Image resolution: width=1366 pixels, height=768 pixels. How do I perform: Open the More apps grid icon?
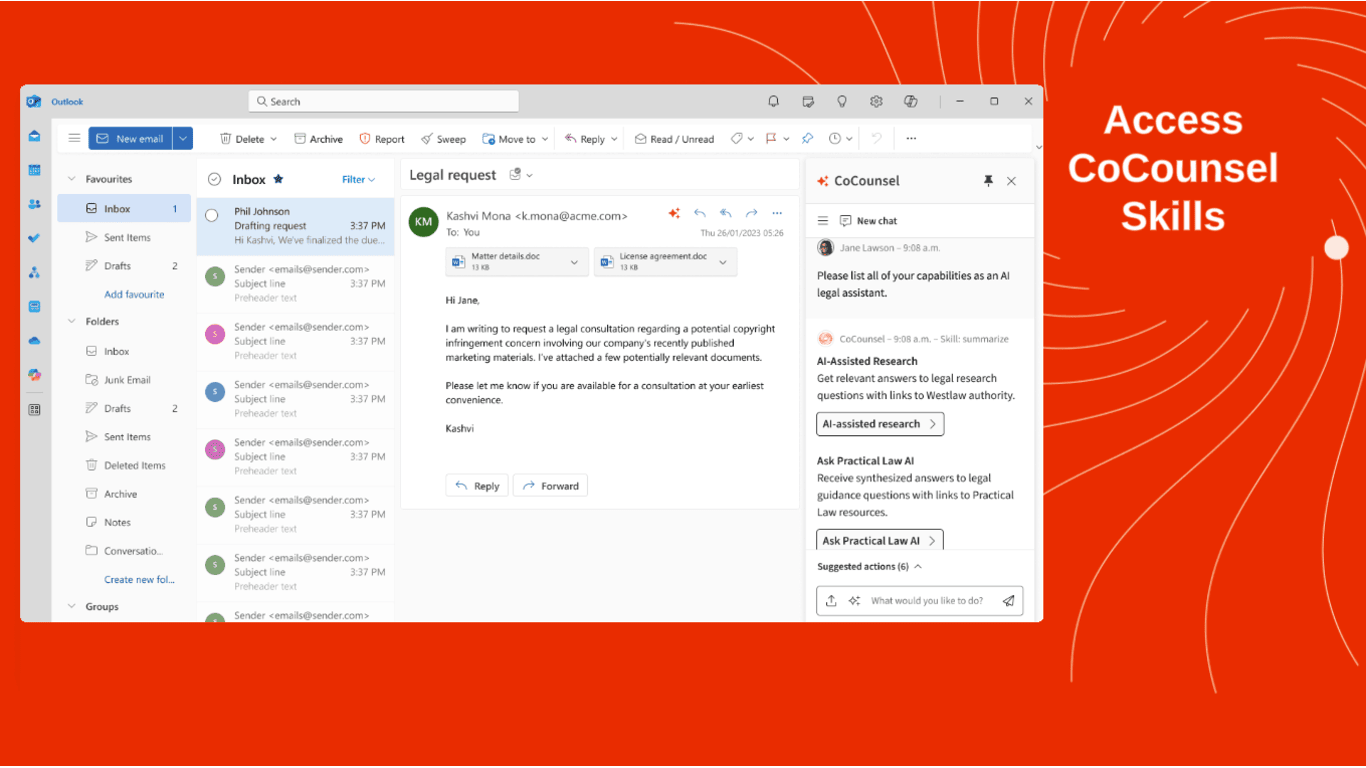click(34, 409)
